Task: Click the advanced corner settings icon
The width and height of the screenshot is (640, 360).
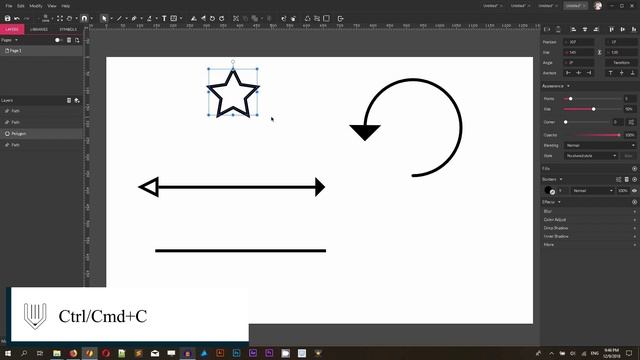Action: (631, 122)
